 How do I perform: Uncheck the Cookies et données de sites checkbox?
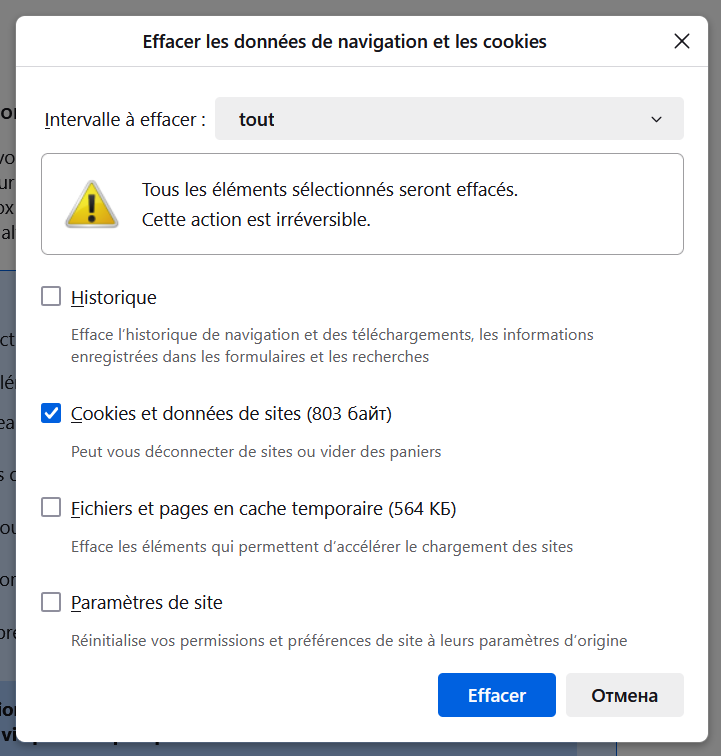pos(51,413)
